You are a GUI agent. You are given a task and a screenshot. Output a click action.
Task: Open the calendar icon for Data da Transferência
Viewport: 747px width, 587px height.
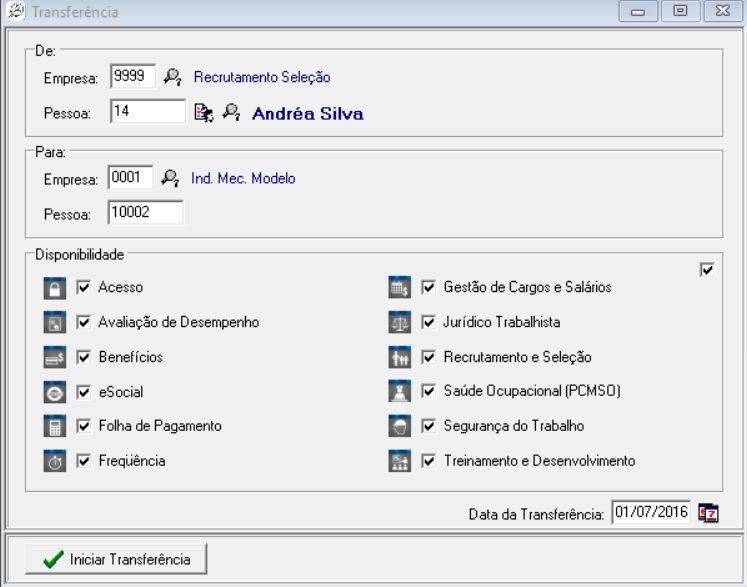click(x=708, y=513)
